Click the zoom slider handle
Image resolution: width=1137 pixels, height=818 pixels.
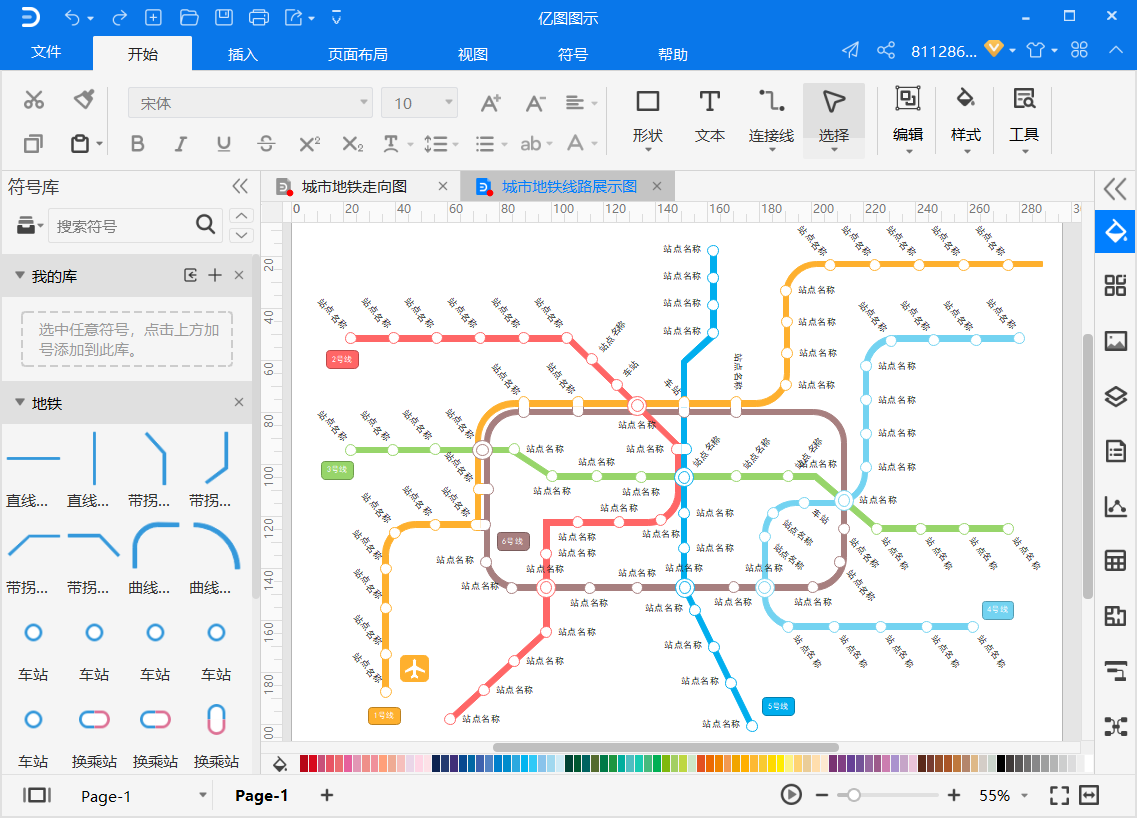[853, 796]
